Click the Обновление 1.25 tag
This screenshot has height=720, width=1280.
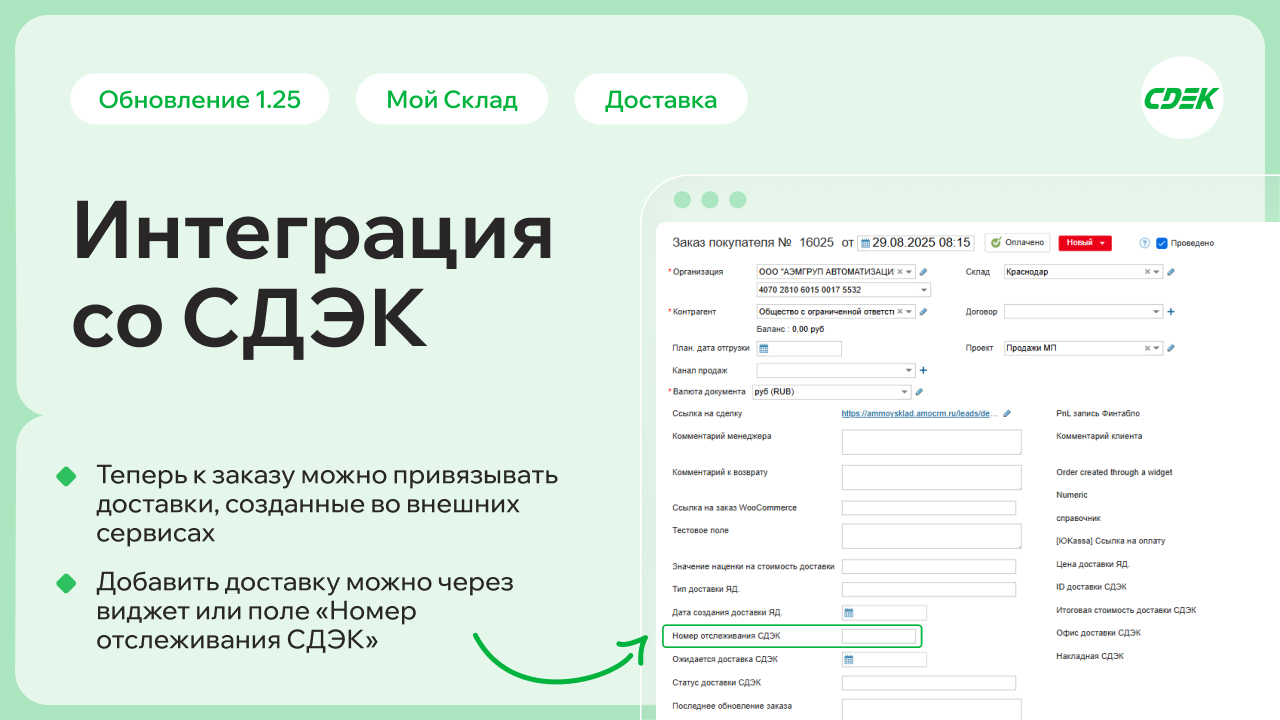(200, 100)
